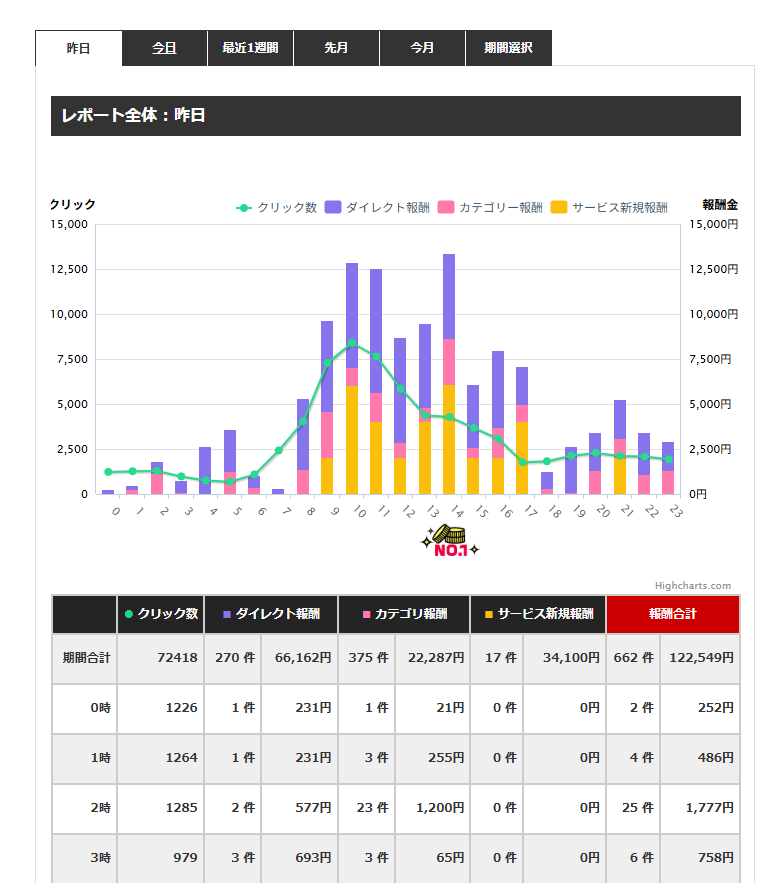Click the カテゴリ報酬 table column header
This screenshot has width=768, height=883.
(x=404, y=614)
